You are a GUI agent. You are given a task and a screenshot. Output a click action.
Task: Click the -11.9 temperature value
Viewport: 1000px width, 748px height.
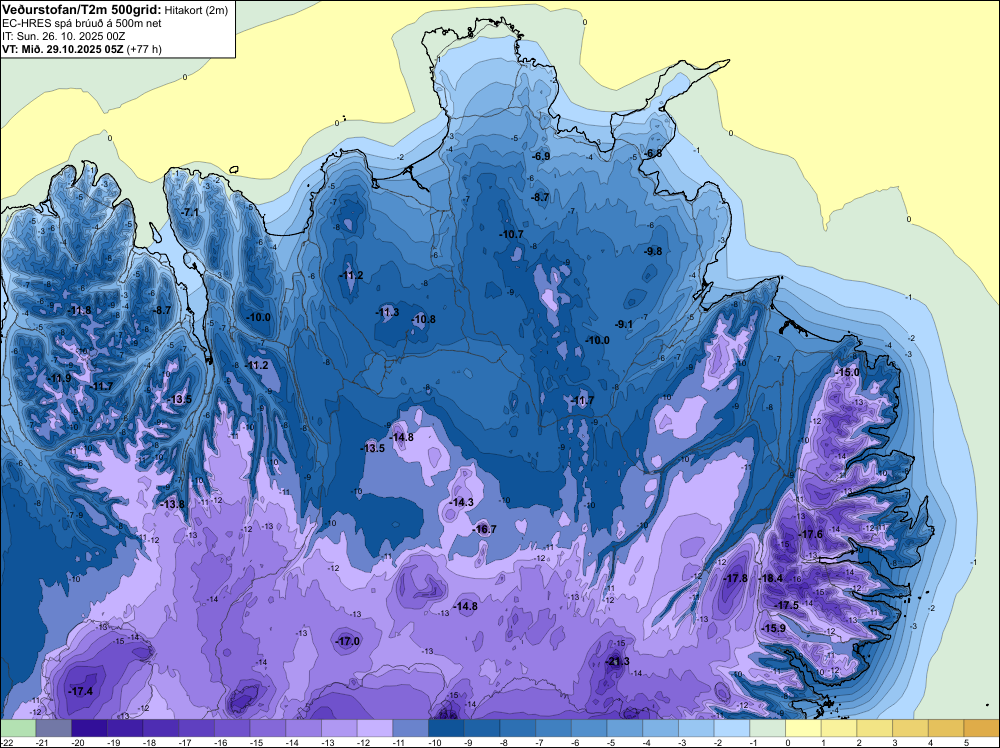point(59,378)
